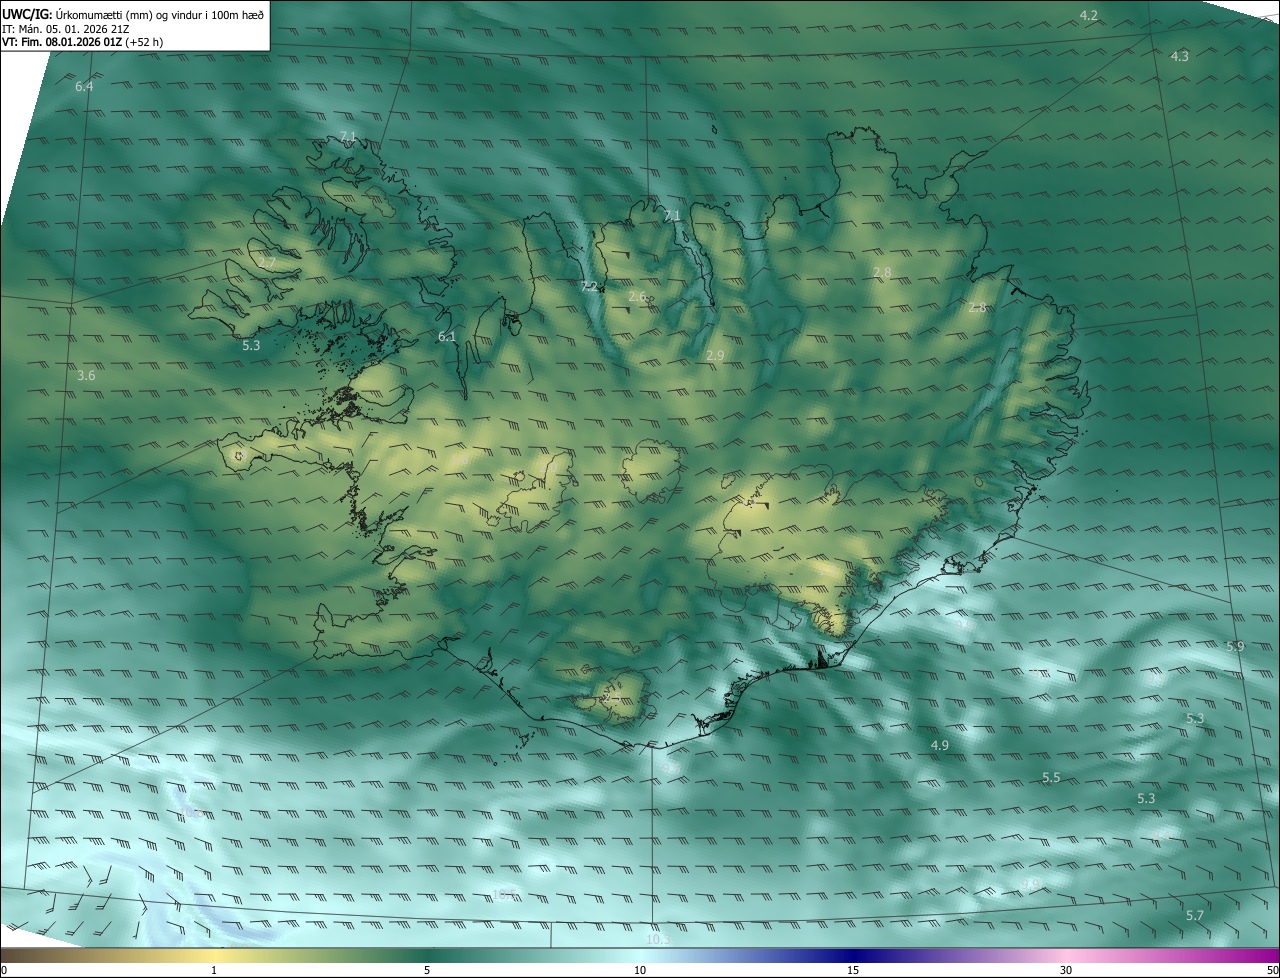The width and height of the screenshot is (1280, 978).
Task: Click the title text 'Úrkomumætti (mm) og vindur í 100m hæð'
Action: pos(158,13)
